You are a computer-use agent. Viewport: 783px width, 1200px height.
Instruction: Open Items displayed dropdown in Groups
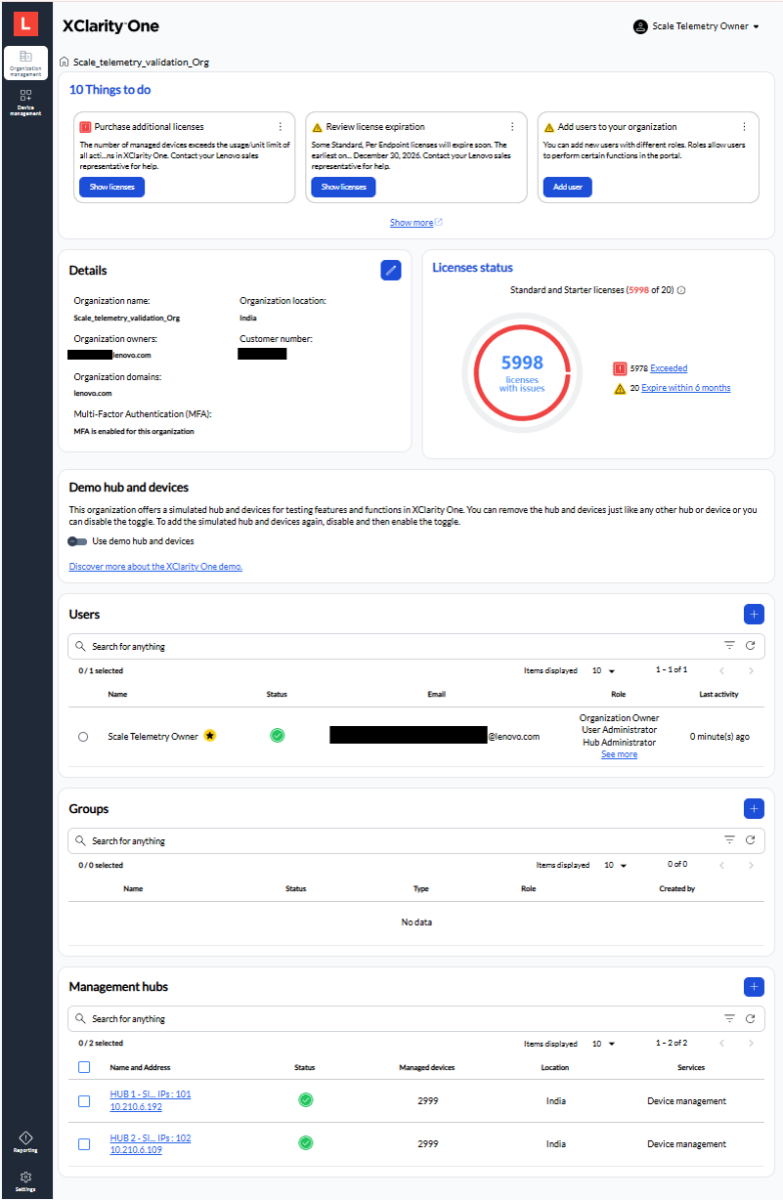pyautogui.click(x=615, y=865)
